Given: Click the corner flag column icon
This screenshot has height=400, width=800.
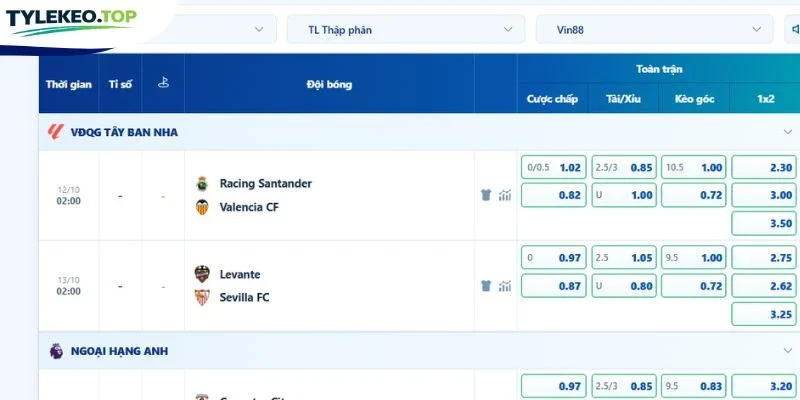Looking at the screenshot, I should pos(163,83).
